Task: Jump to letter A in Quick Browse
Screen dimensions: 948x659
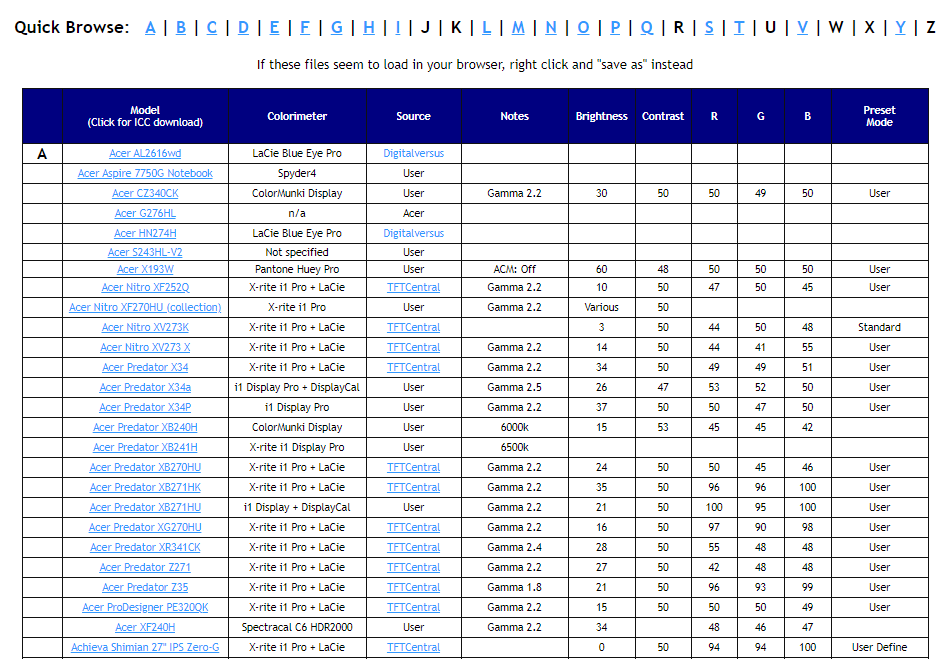Action: coord(151,28)
